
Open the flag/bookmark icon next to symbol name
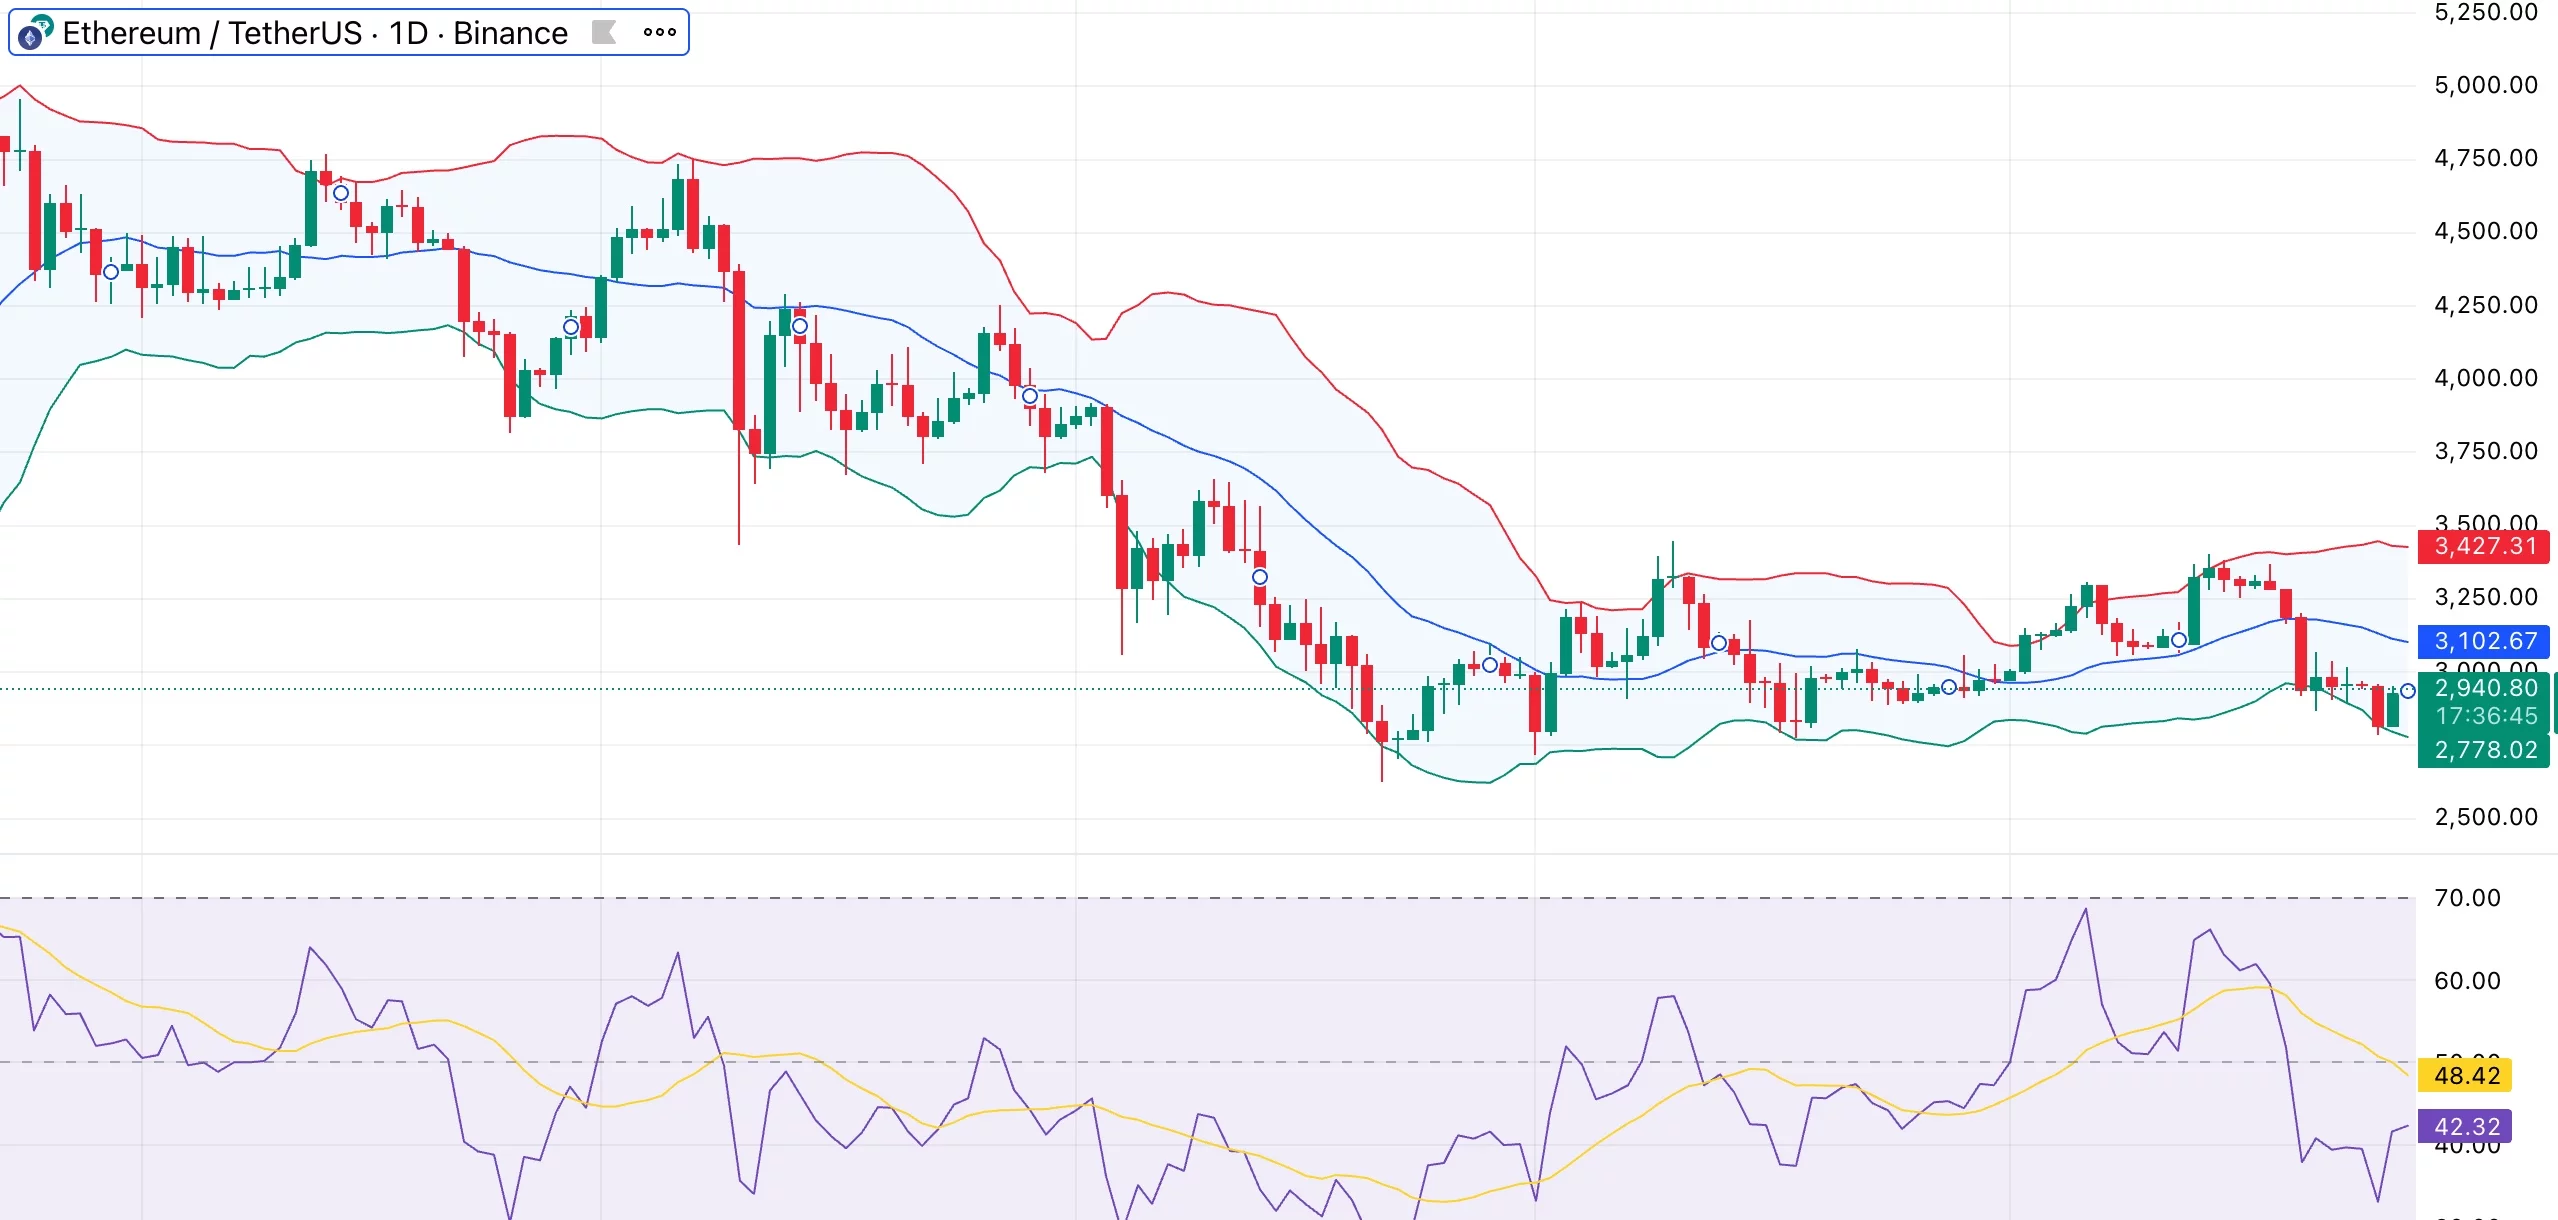[605, 32]
